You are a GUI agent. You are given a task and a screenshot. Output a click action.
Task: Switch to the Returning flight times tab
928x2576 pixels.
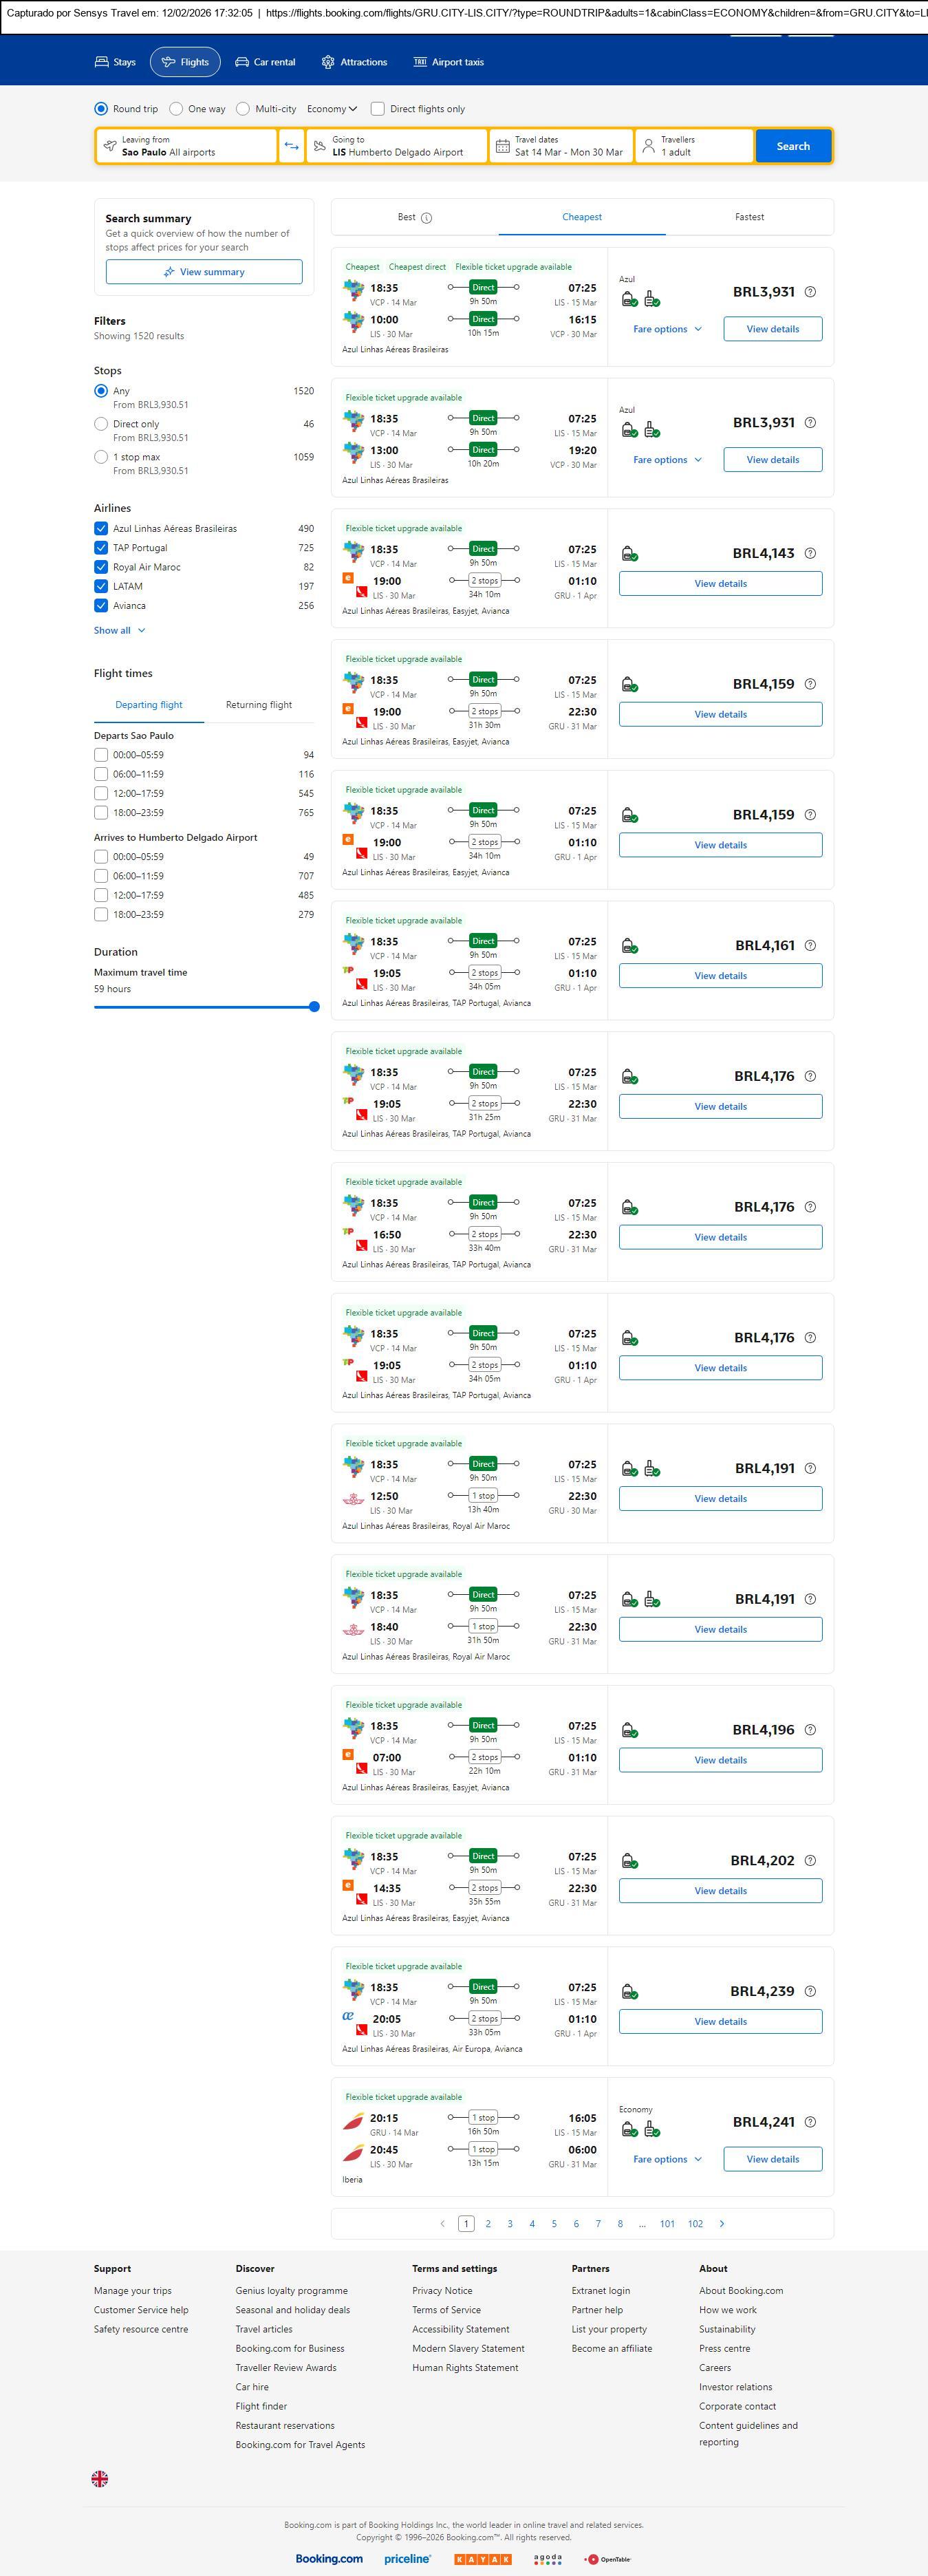pyautogui.click(x=259, y=705)
